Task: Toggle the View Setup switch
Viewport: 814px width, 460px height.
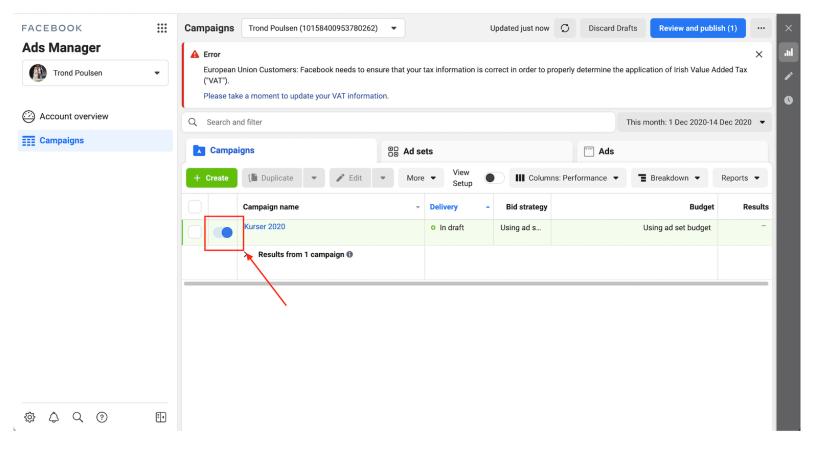Action: pos(493,178)
